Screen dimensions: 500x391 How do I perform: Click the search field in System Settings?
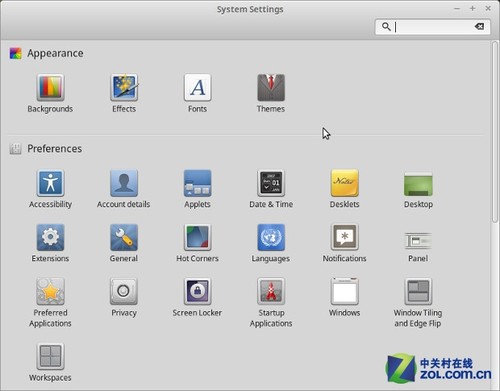pos(433,27)
